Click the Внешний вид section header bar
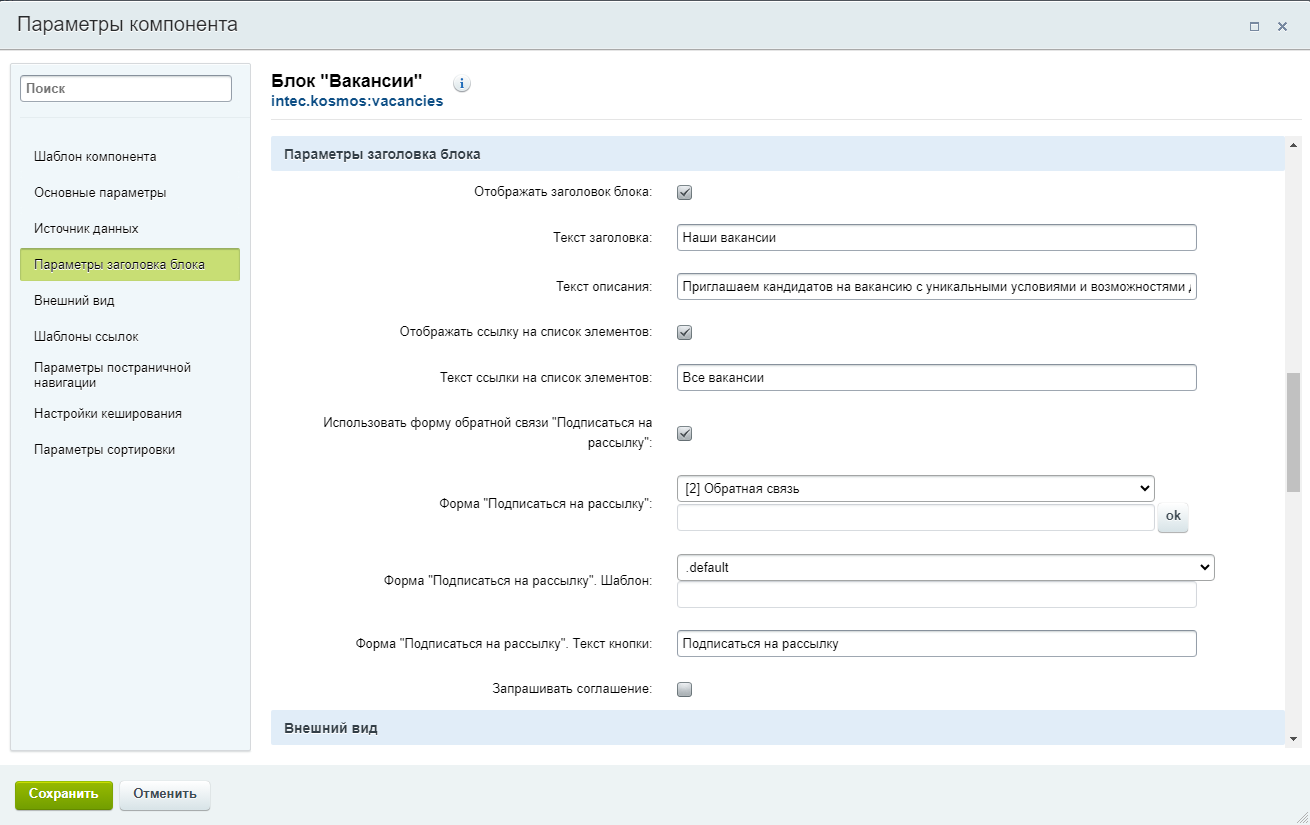1310x825 pixels. click(777, 727)
